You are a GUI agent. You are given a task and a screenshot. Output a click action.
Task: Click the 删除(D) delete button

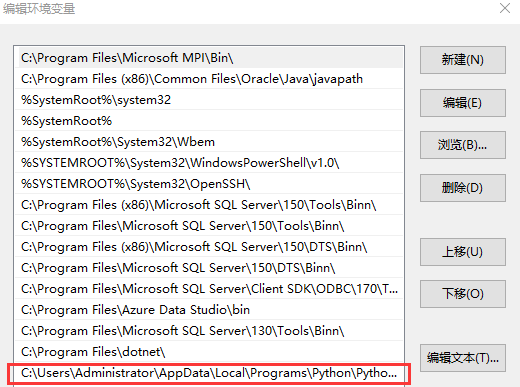[x=463, y=188]
